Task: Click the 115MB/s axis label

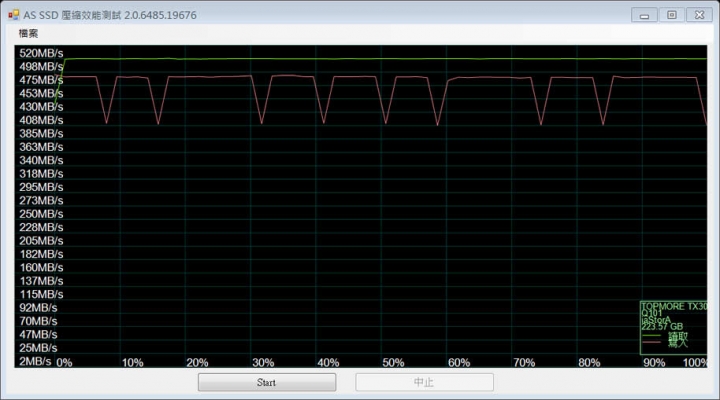Action: click(41, 294)
